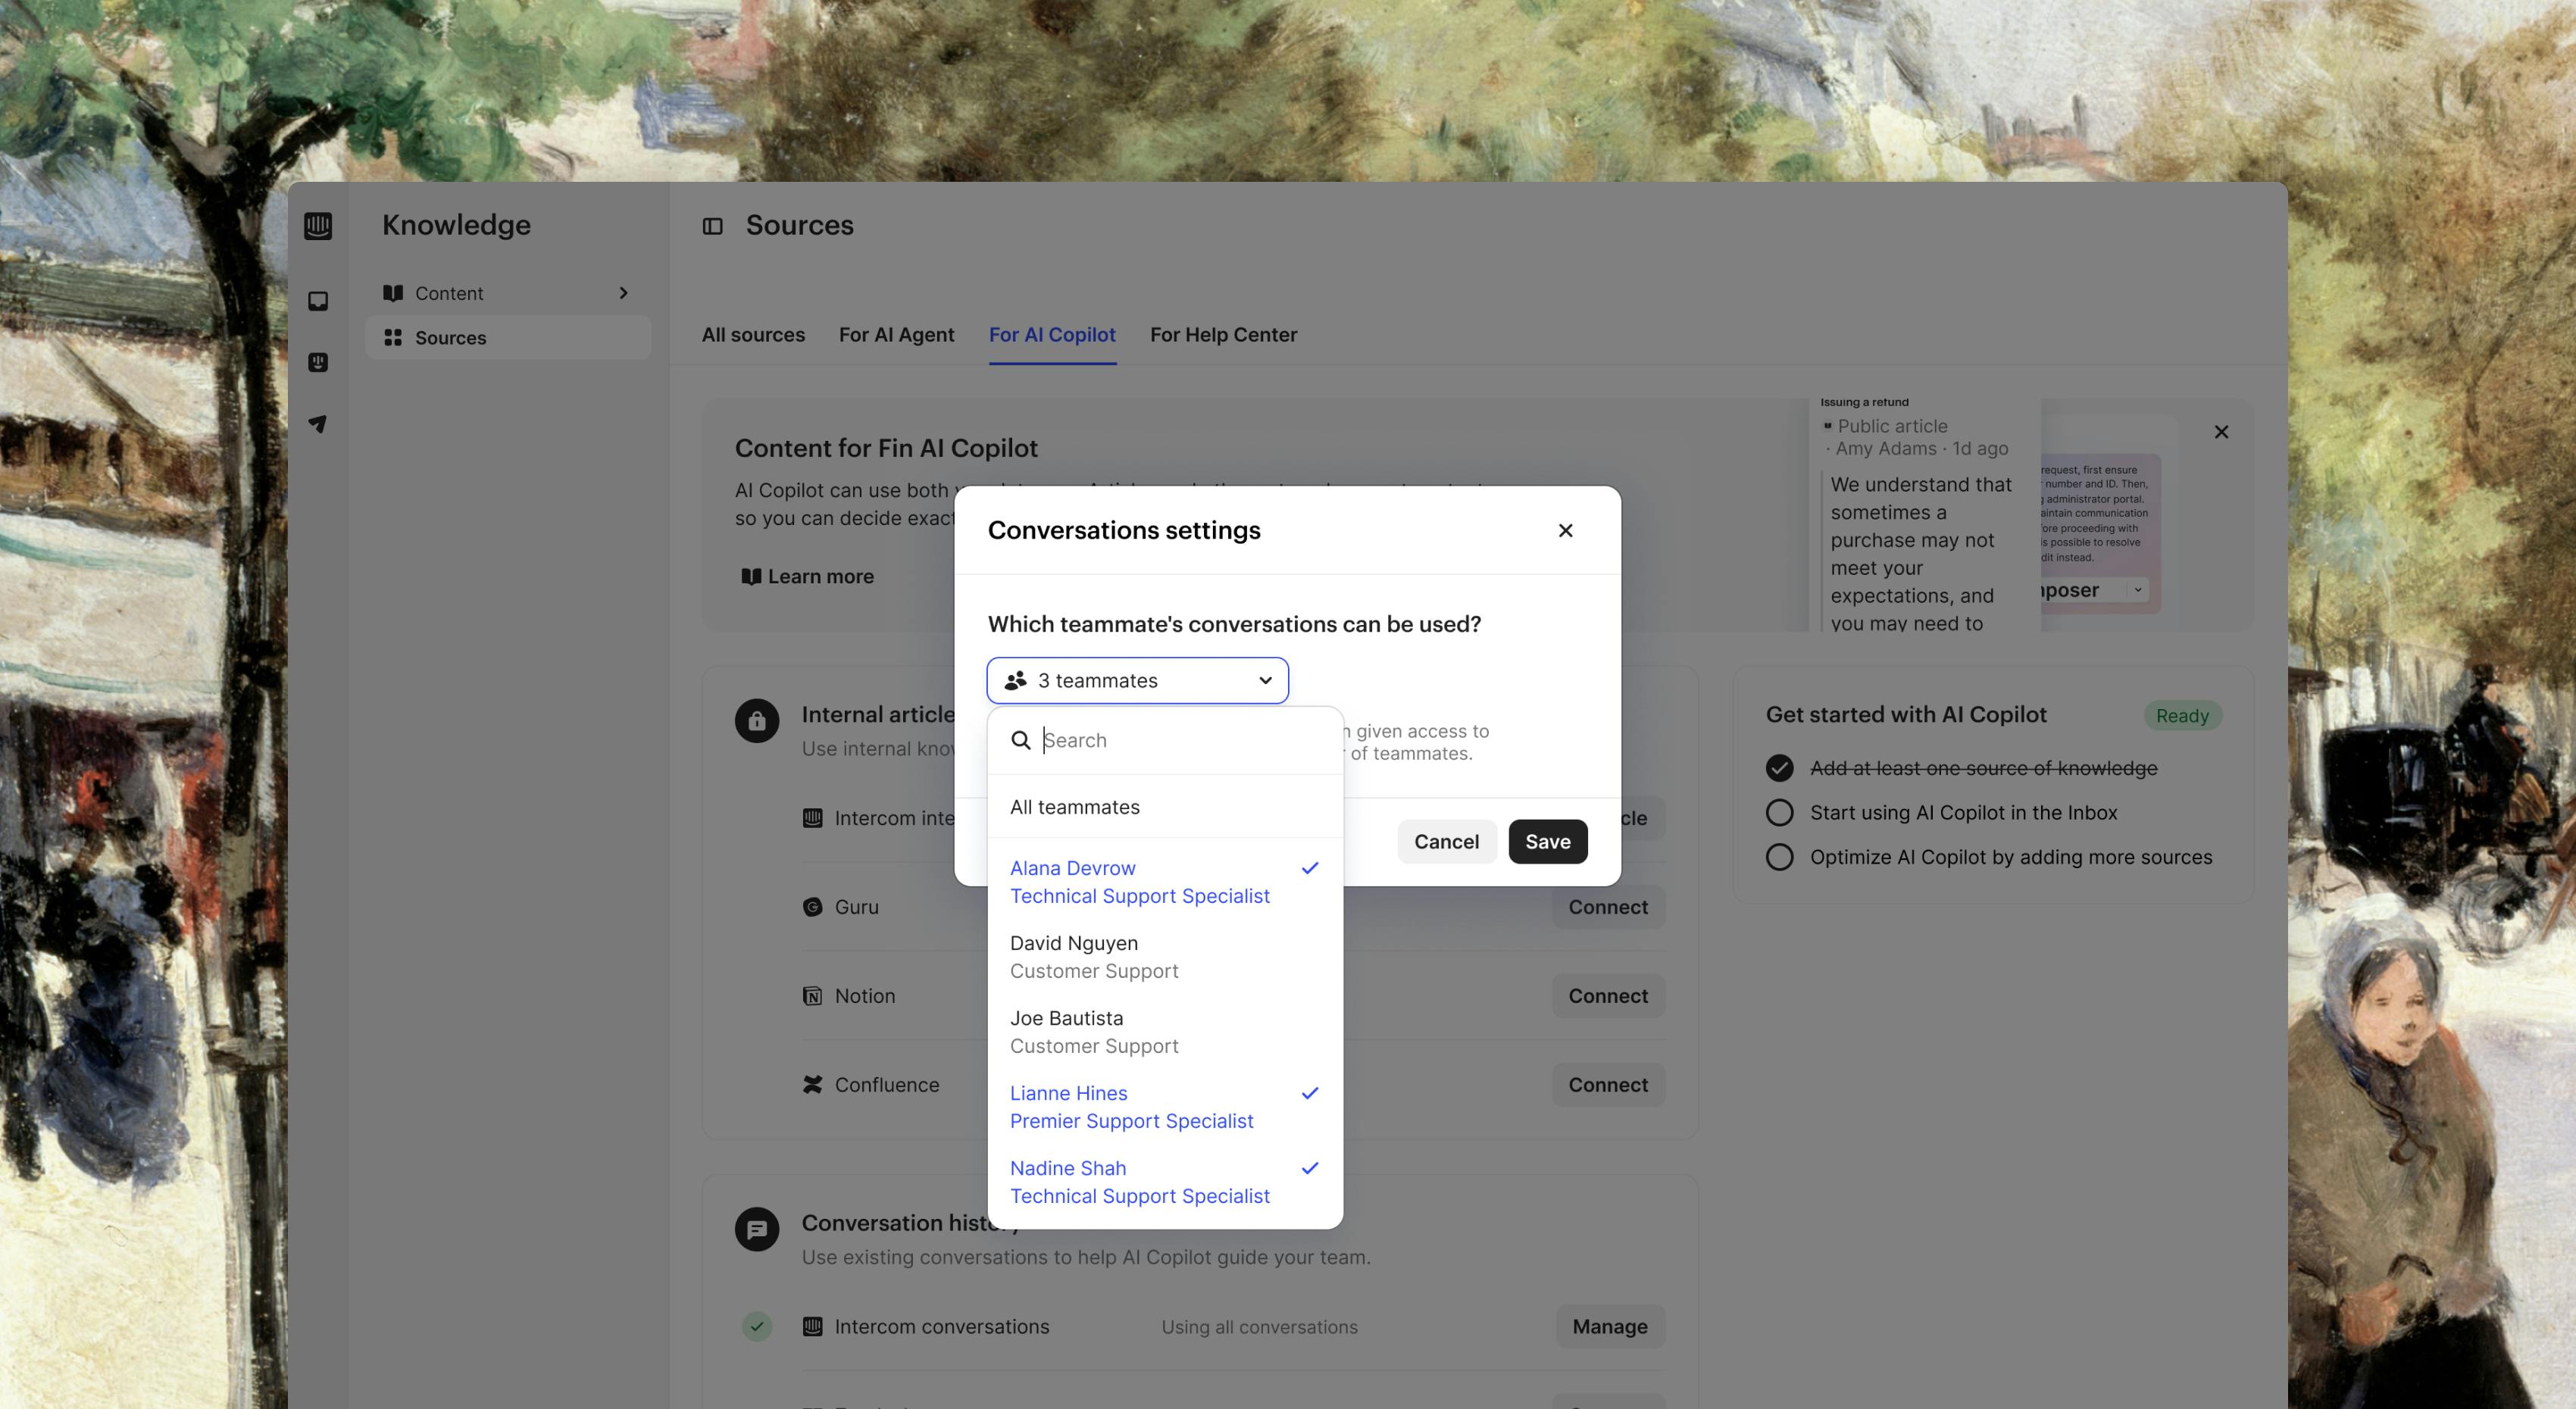The image size is (2576, 1409).
Task: Collapse the 3 teammates dropdown
Action: (x=1137, y=681)
